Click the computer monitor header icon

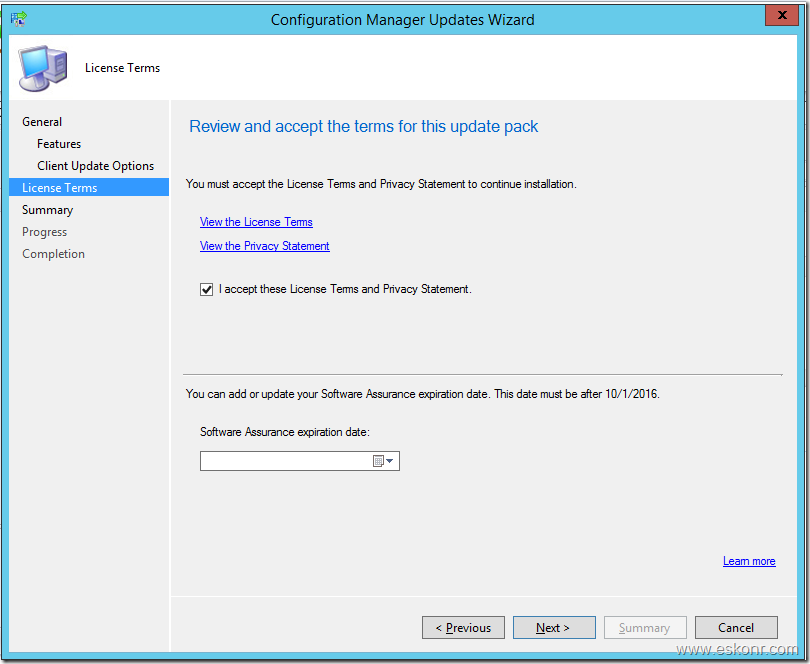click(43, 68)
